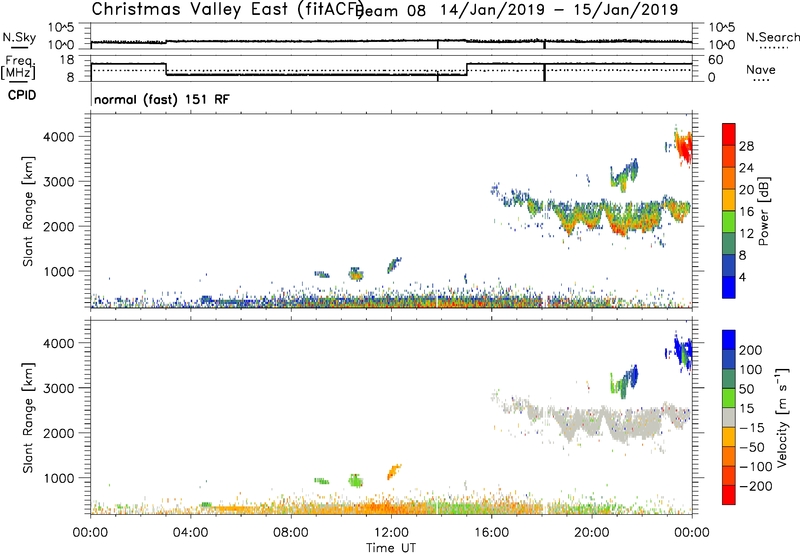This screenshot has height=554, width=800.
Task: Click the '12:00' time tick label
Action: click(x=391, y=533)
